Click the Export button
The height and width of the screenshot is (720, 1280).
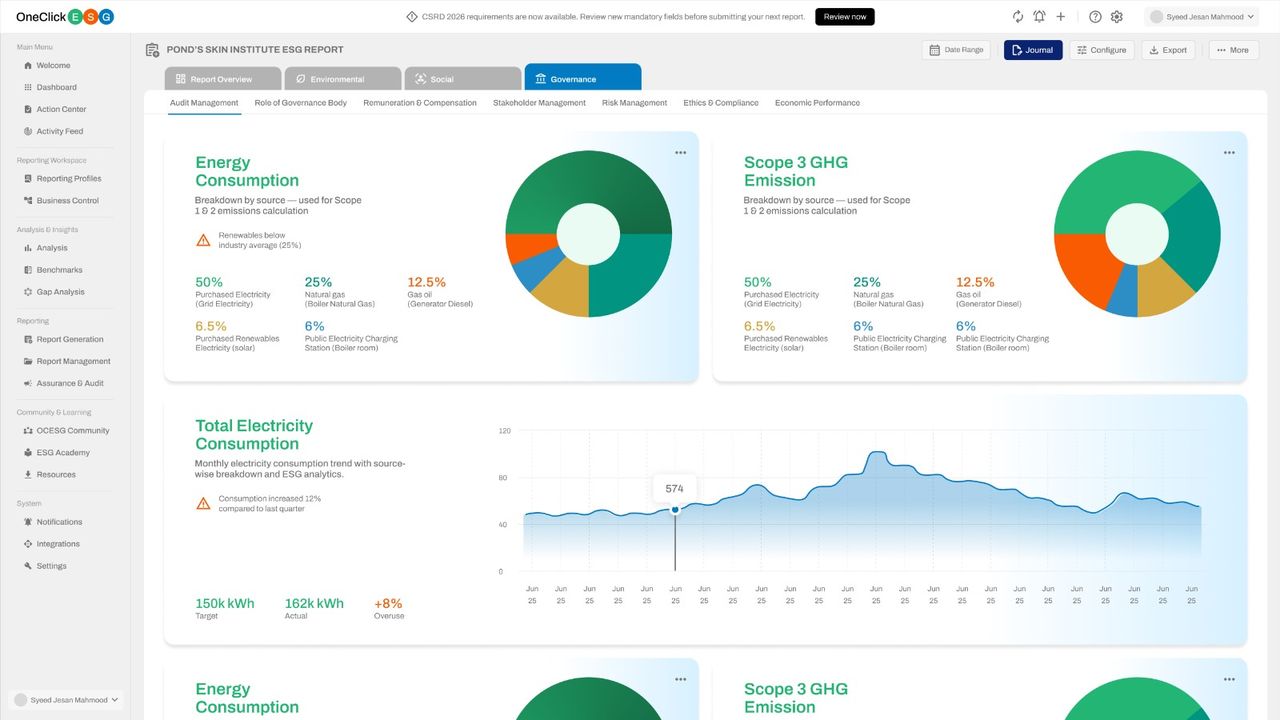pos(1167,50)
